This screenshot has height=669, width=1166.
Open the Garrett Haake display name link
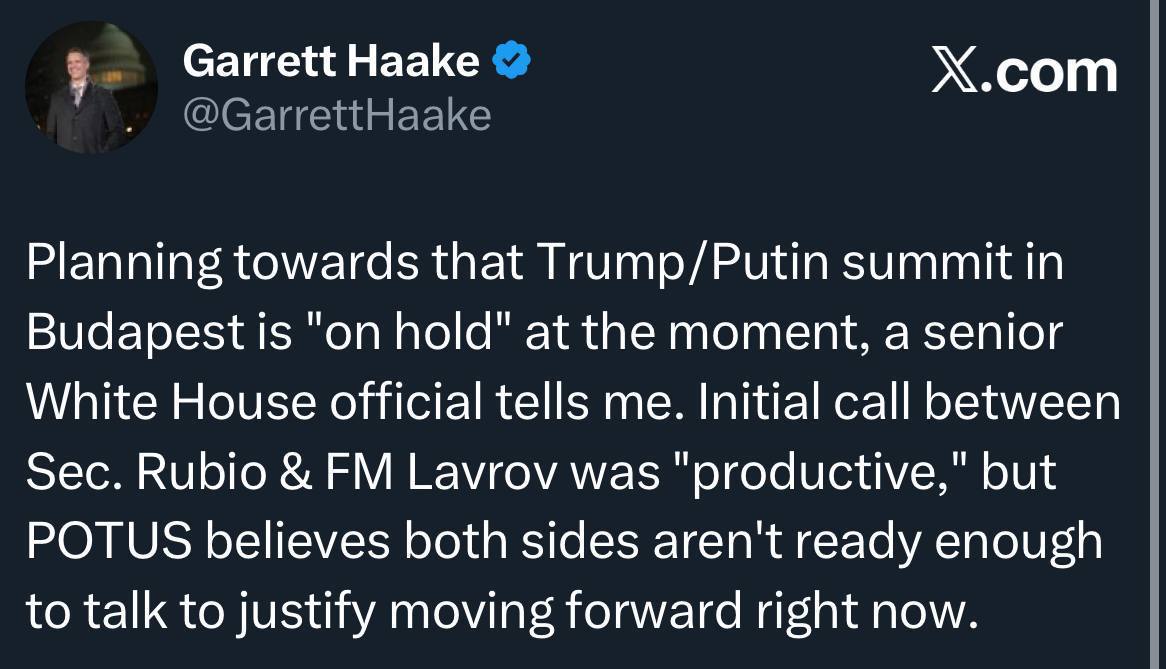[331, 63]
